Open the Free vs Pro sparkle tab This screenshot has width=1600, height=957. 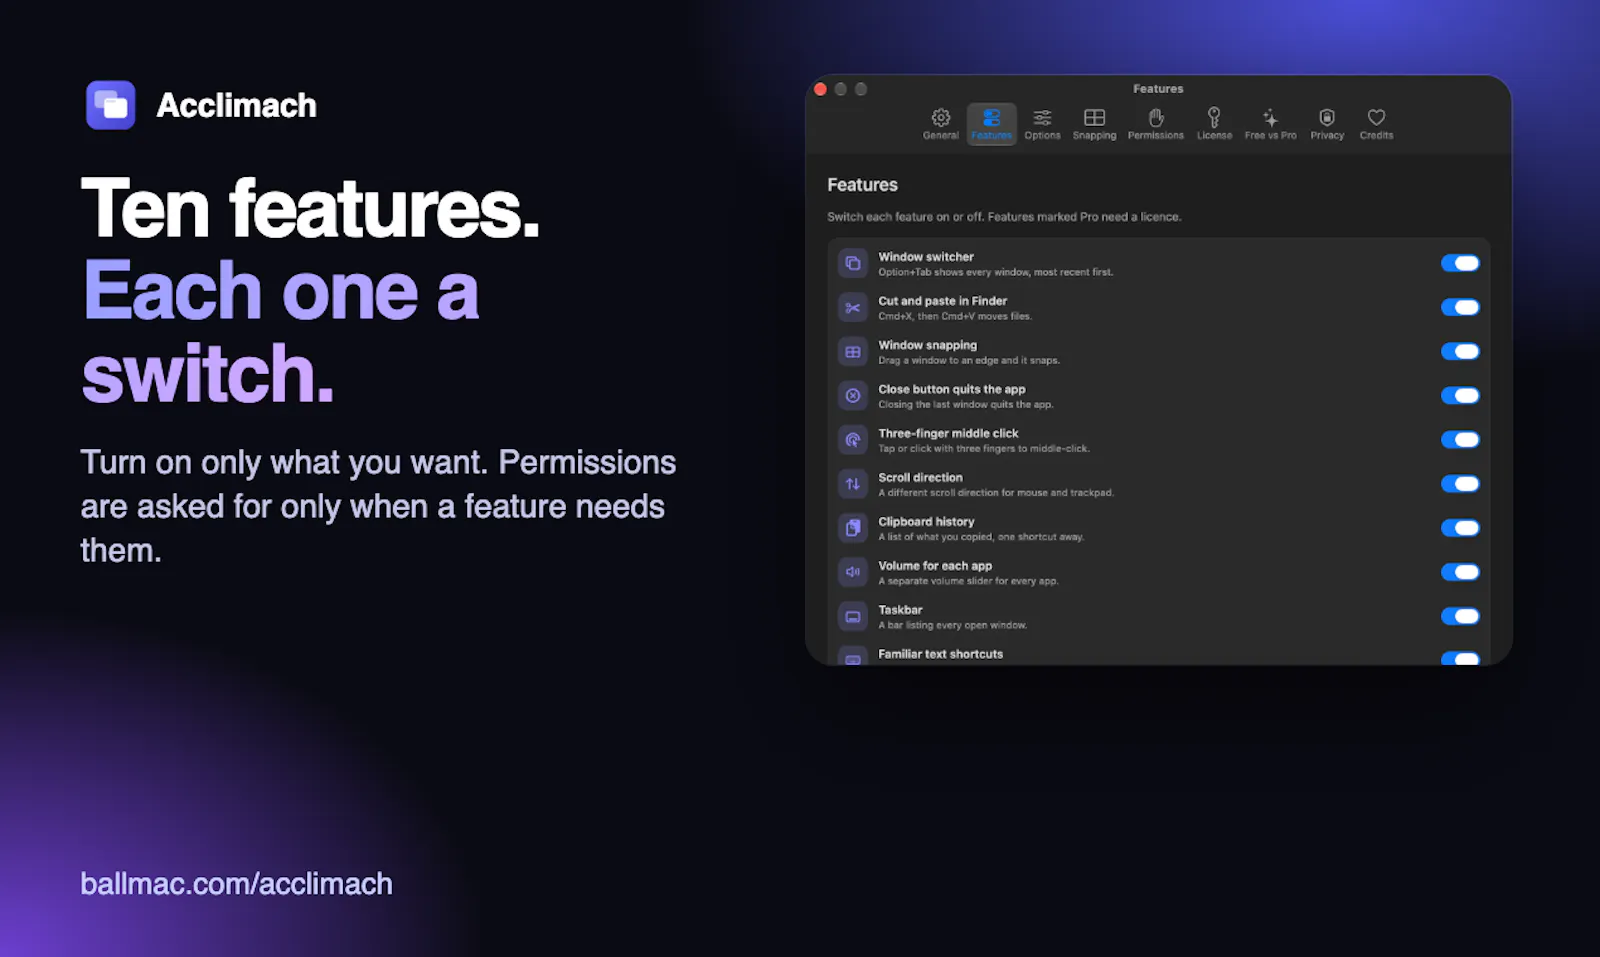click(1270, 124)
